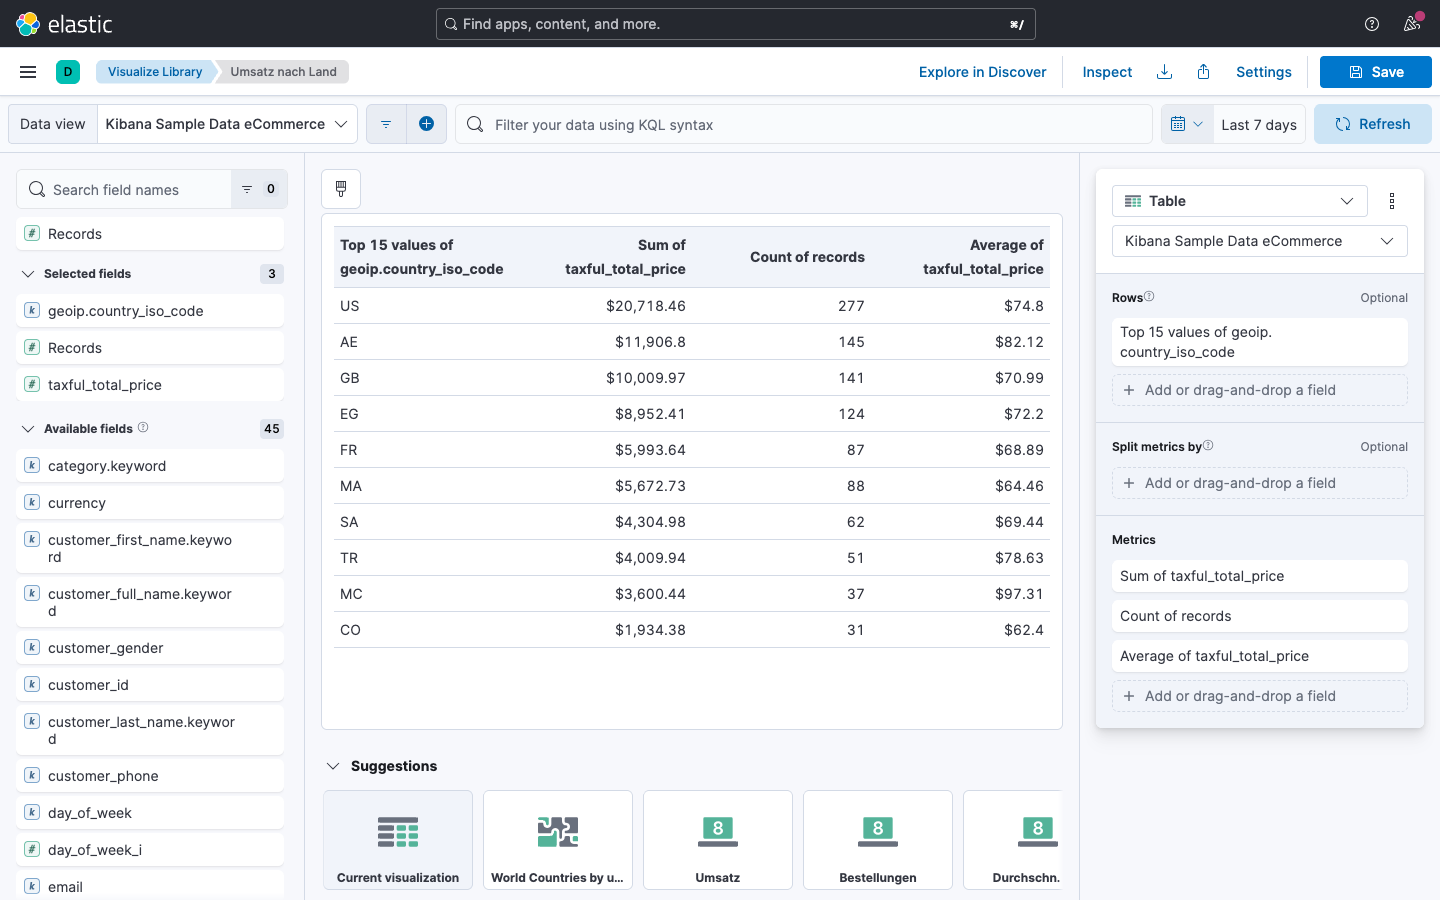Toggle the field type filter button
This screenshot has width=1440, height=900.
pos(259,189)
